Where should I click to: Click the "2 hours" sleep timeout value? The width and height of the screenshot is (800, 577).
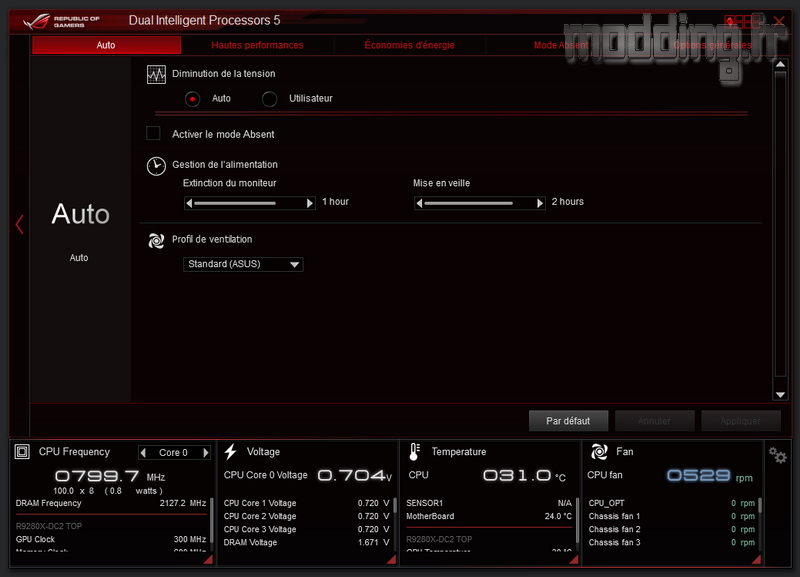point(567,202)
